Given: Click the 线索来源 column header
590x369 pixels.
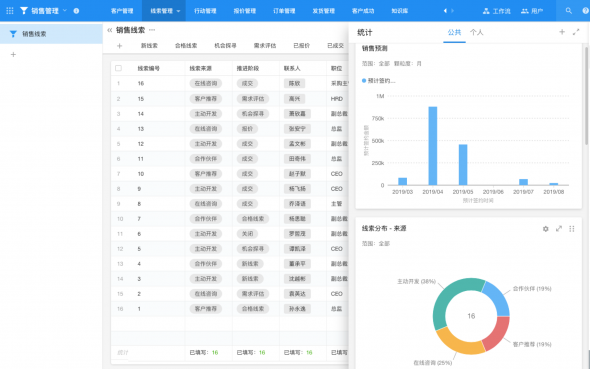Looking at the screenshot, I should point(201,68).
